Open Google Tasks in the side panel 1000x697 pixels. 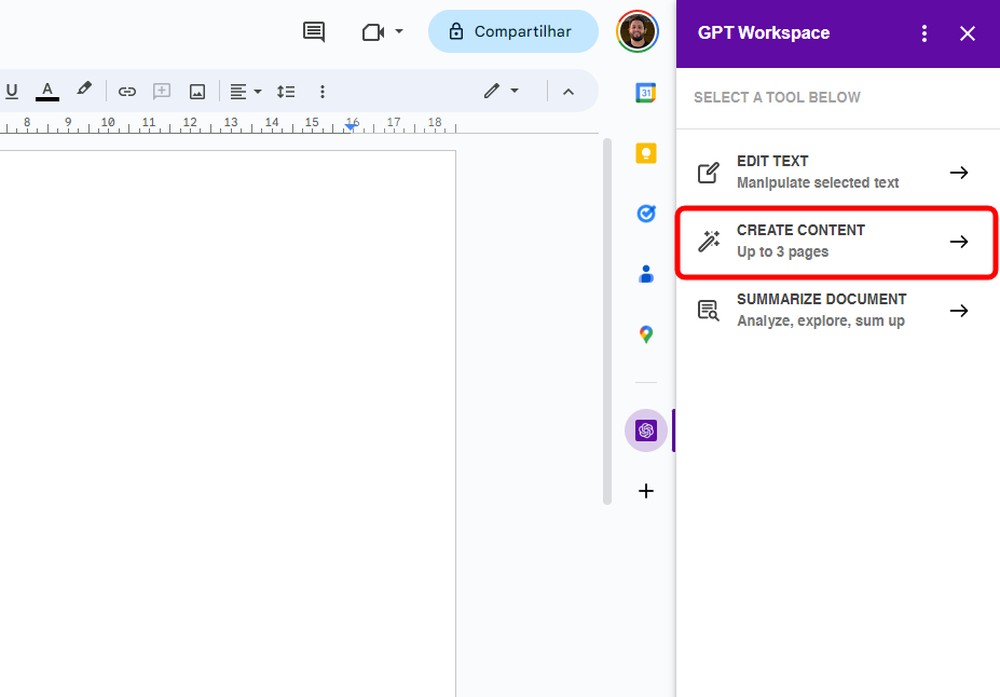(645, 213)
